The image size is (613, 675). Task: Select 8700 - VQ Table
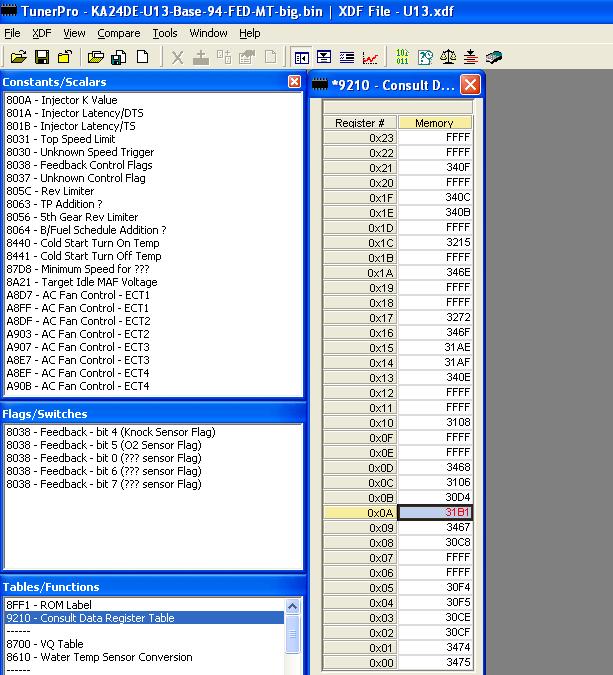pyautogui.click(x=45, y=644)
